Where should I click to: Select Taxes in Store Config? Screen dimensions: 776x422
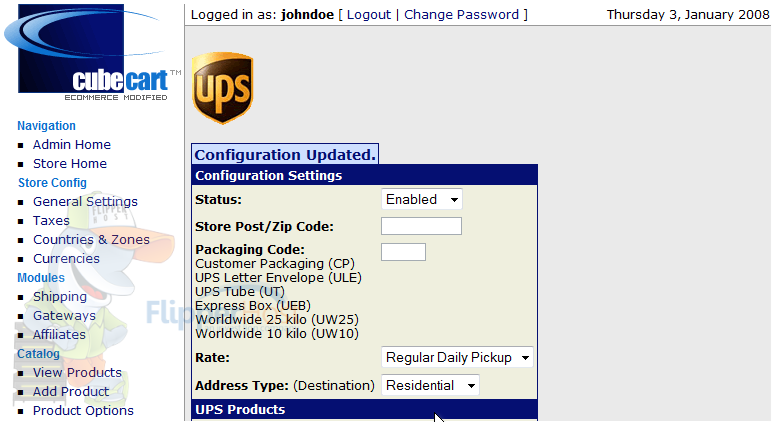(x=51, y=221)
